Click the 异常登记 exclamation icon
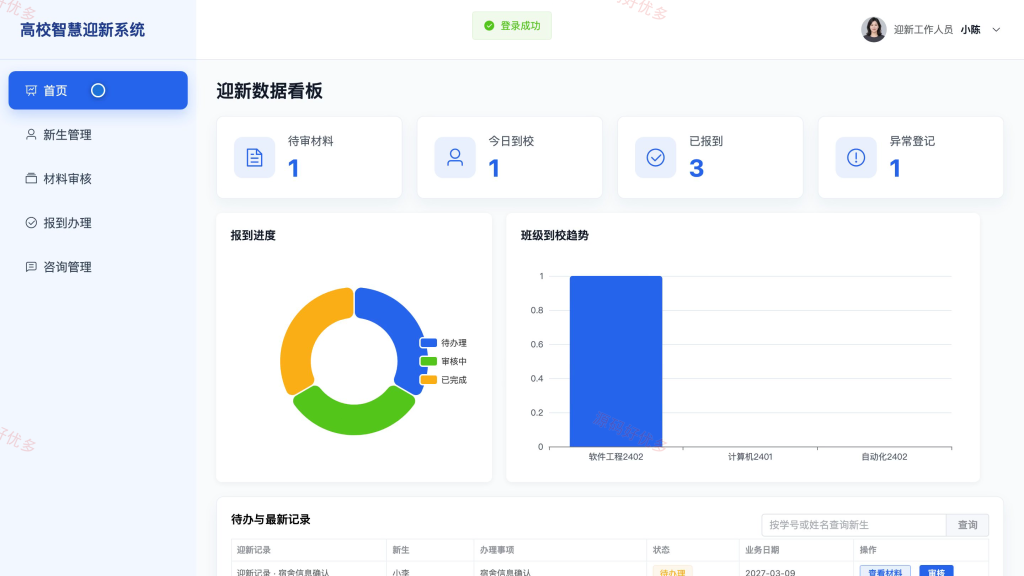The image size is (1024, 576). click(x=856, y=157)
